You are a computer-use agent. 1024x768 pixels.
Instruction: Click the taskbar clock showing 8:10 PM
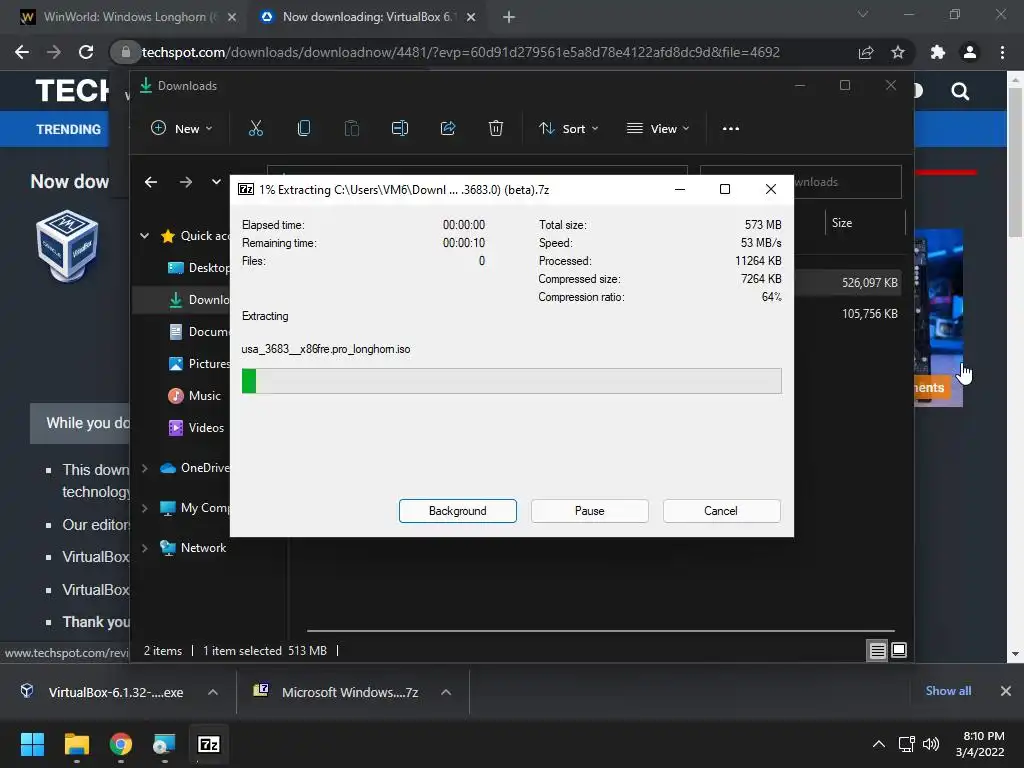(x=980, y=744)
